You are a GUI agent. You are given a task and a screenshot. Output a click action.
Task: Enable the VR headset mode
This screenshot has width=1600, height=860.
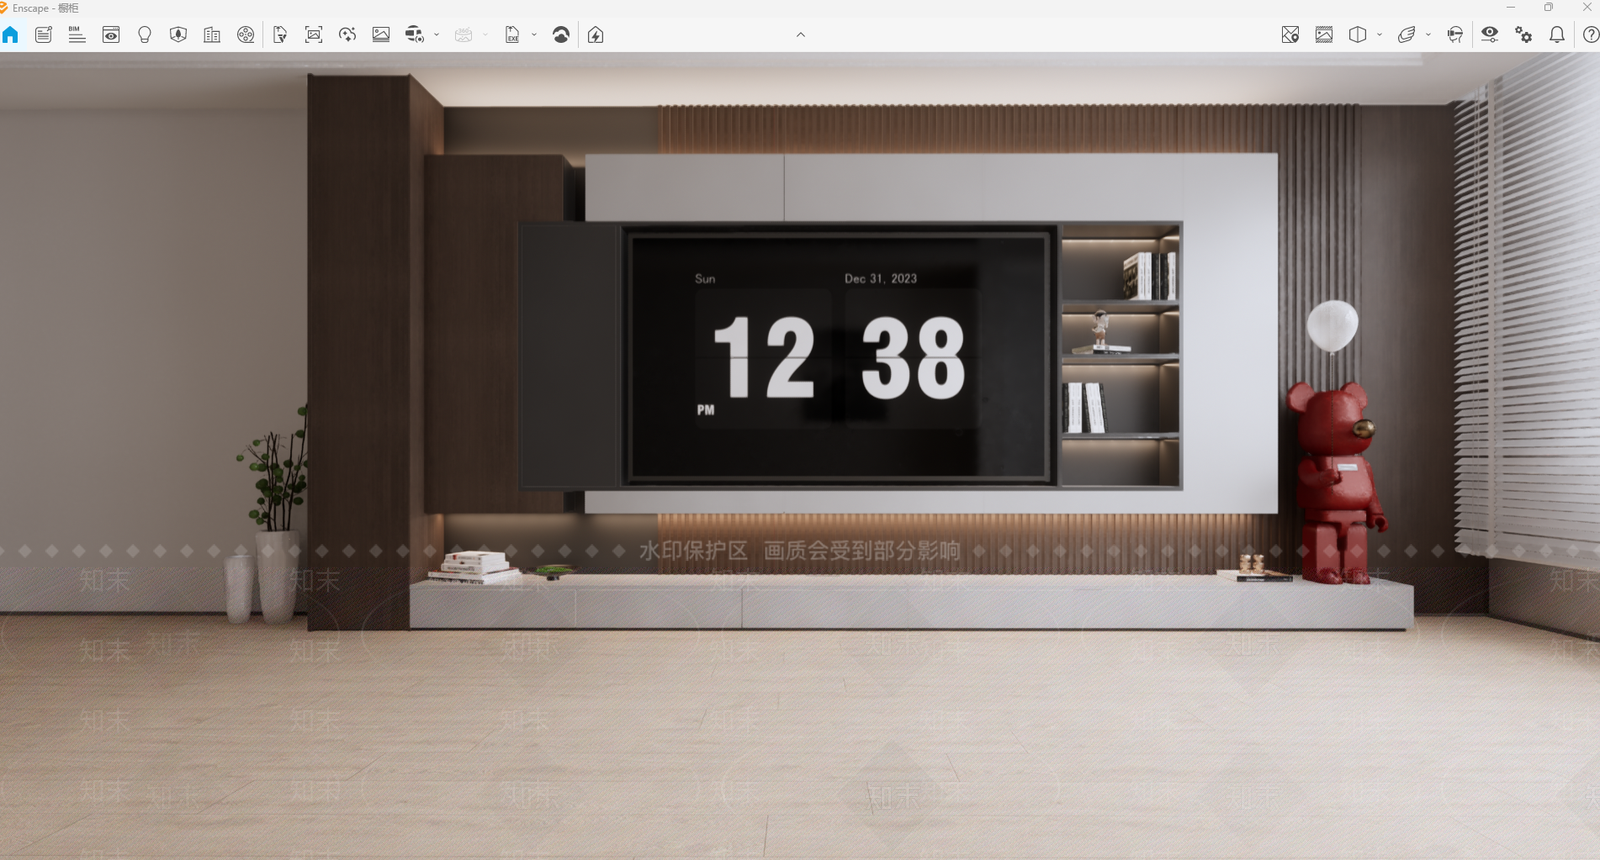coord(1455,35)
